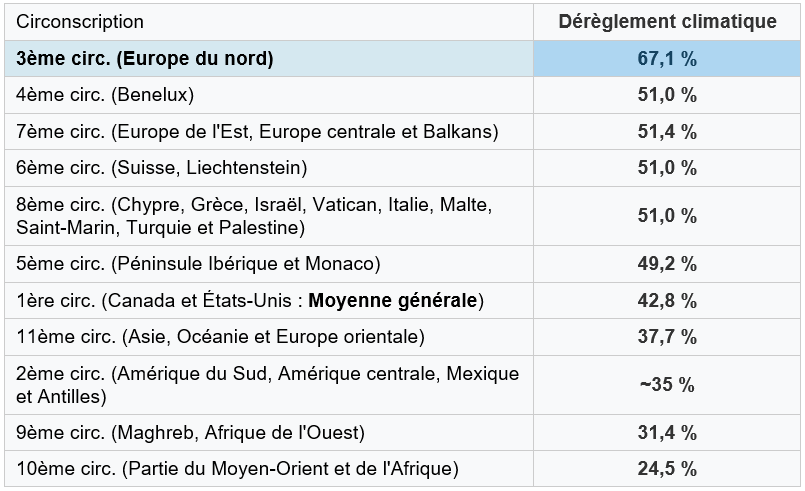Click the 51,4 % percentage cell
Viewport: 805px width, 491px height.
tap(667, 131)
